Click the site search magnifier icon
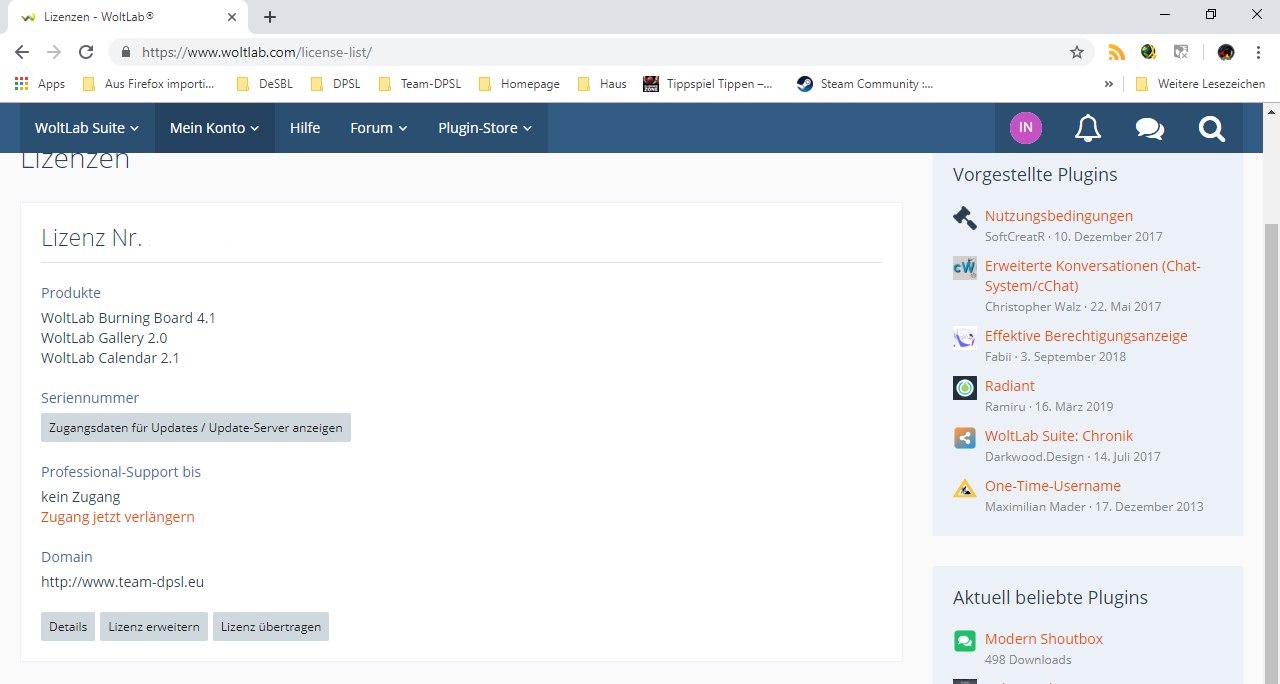This screenshot has height=684, width=1280. point(1211,128)
